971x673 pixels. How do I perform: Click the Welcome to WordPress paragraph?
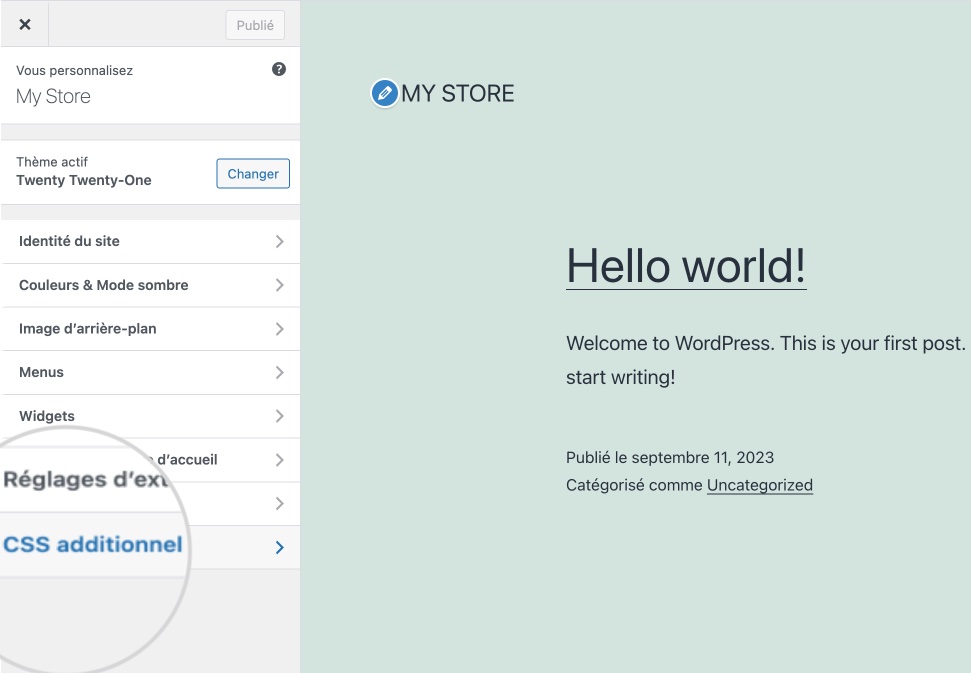coord(768,360)
